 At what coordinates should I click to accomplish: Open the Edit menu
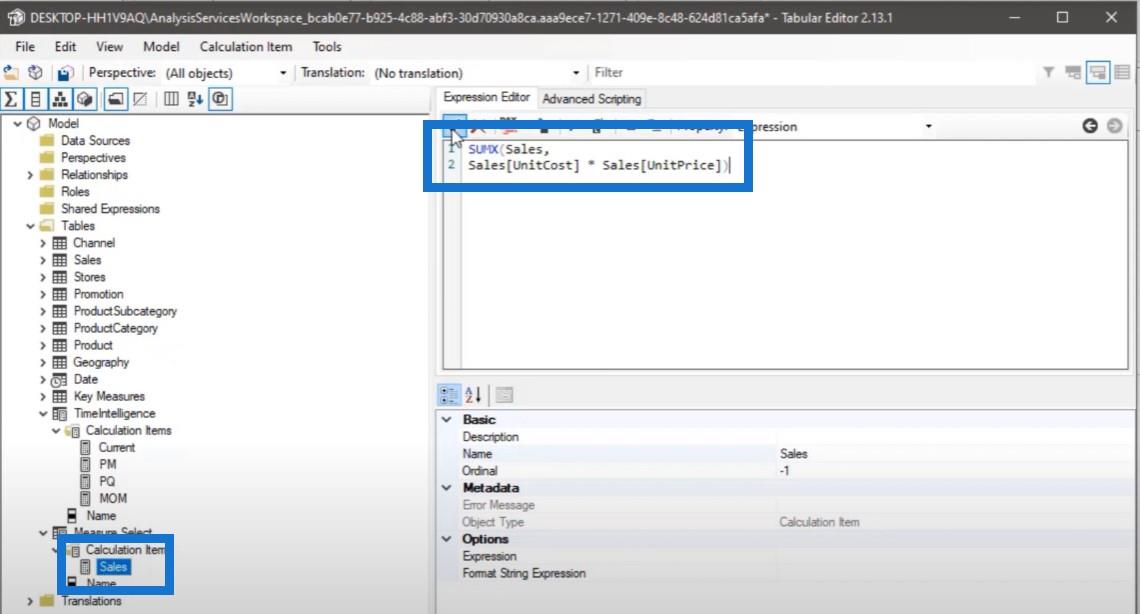tap(65, 47)
